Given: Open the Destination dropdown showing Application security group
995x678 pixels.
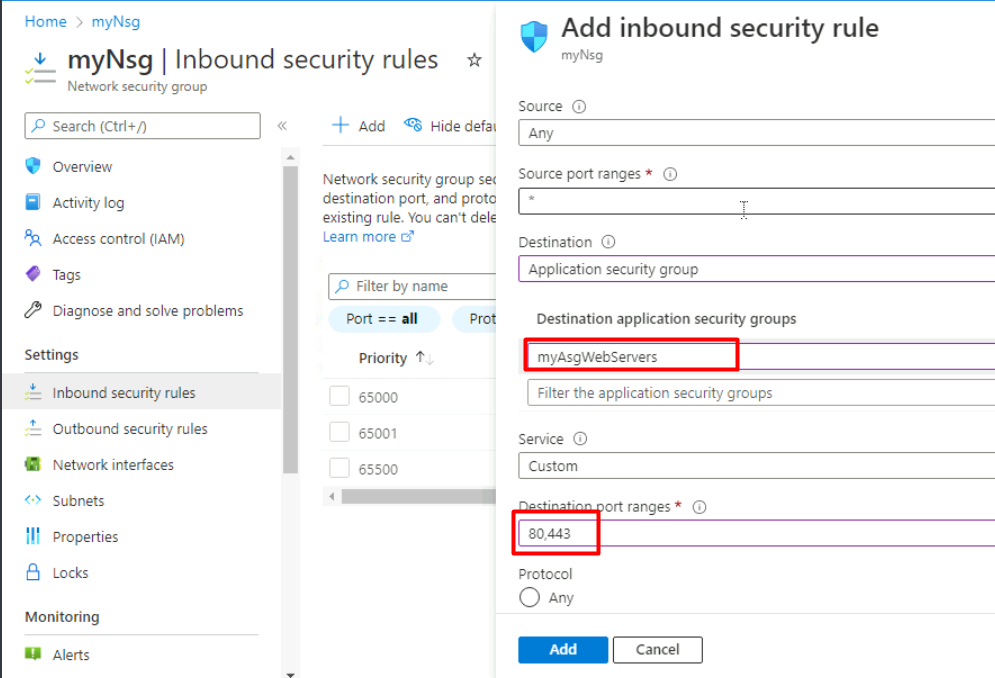Looking at the screenshot, I should point(756,269).
